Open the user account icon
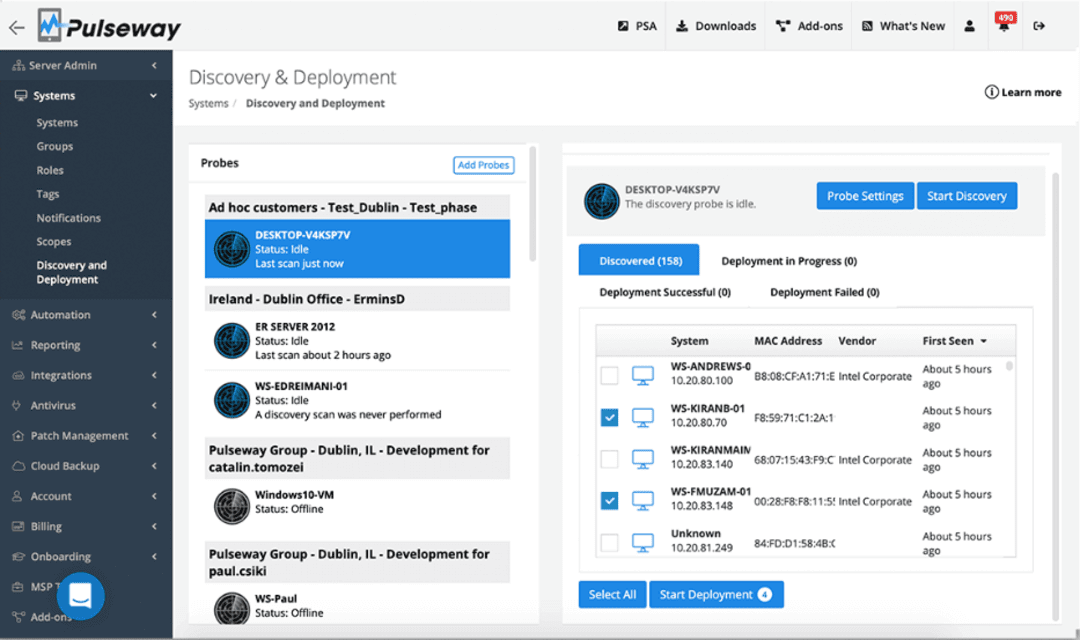Image resolution: width=1080 pixels, height=640 pixels. 968,26
